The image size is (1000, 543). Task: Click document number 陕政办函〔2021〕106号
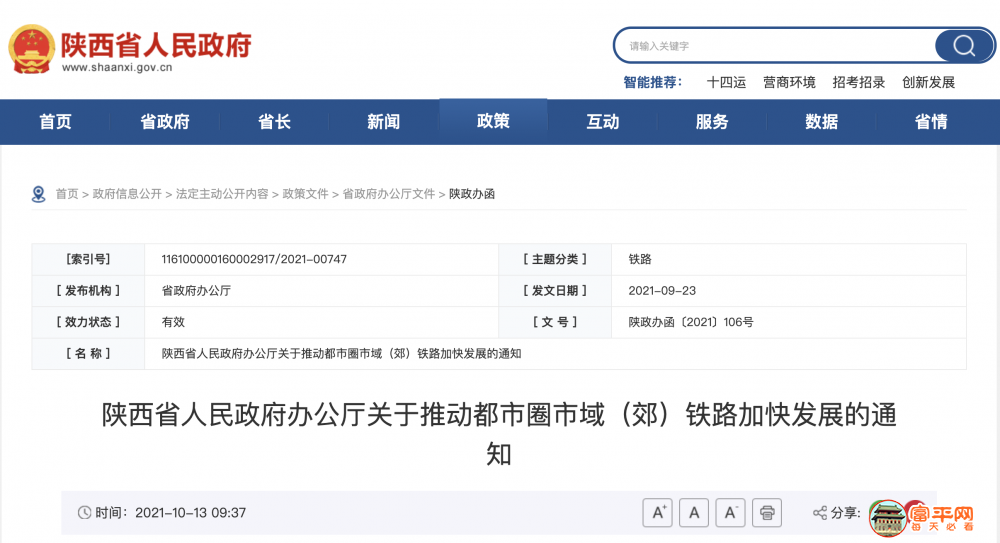(x=691, y=322)
